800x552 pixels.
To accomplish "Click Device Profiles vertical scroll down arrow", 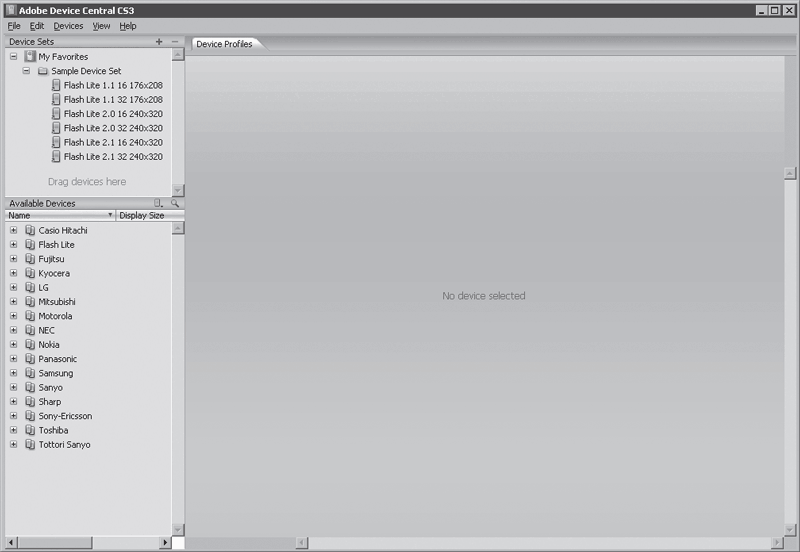I will (x=790, y=530).
